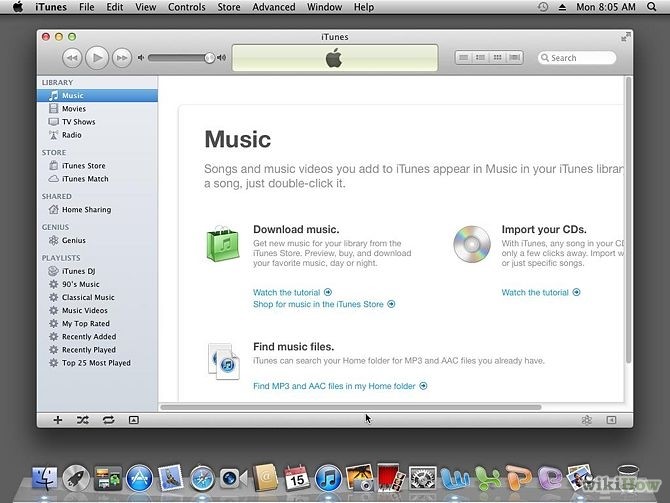
Task: Toggle repeat playback
Action: (x=109, y=420)
